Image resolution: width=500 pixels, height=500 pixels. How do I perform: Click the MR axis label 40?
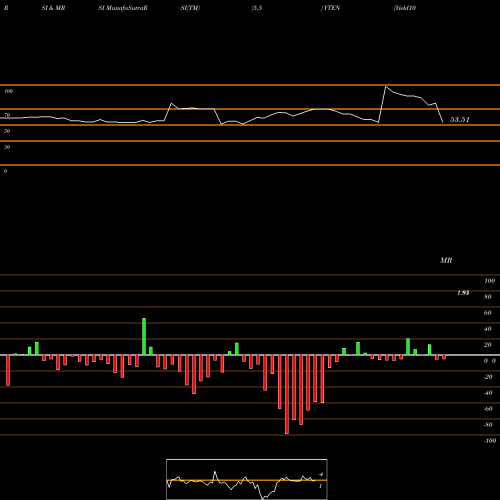(487, 329)
